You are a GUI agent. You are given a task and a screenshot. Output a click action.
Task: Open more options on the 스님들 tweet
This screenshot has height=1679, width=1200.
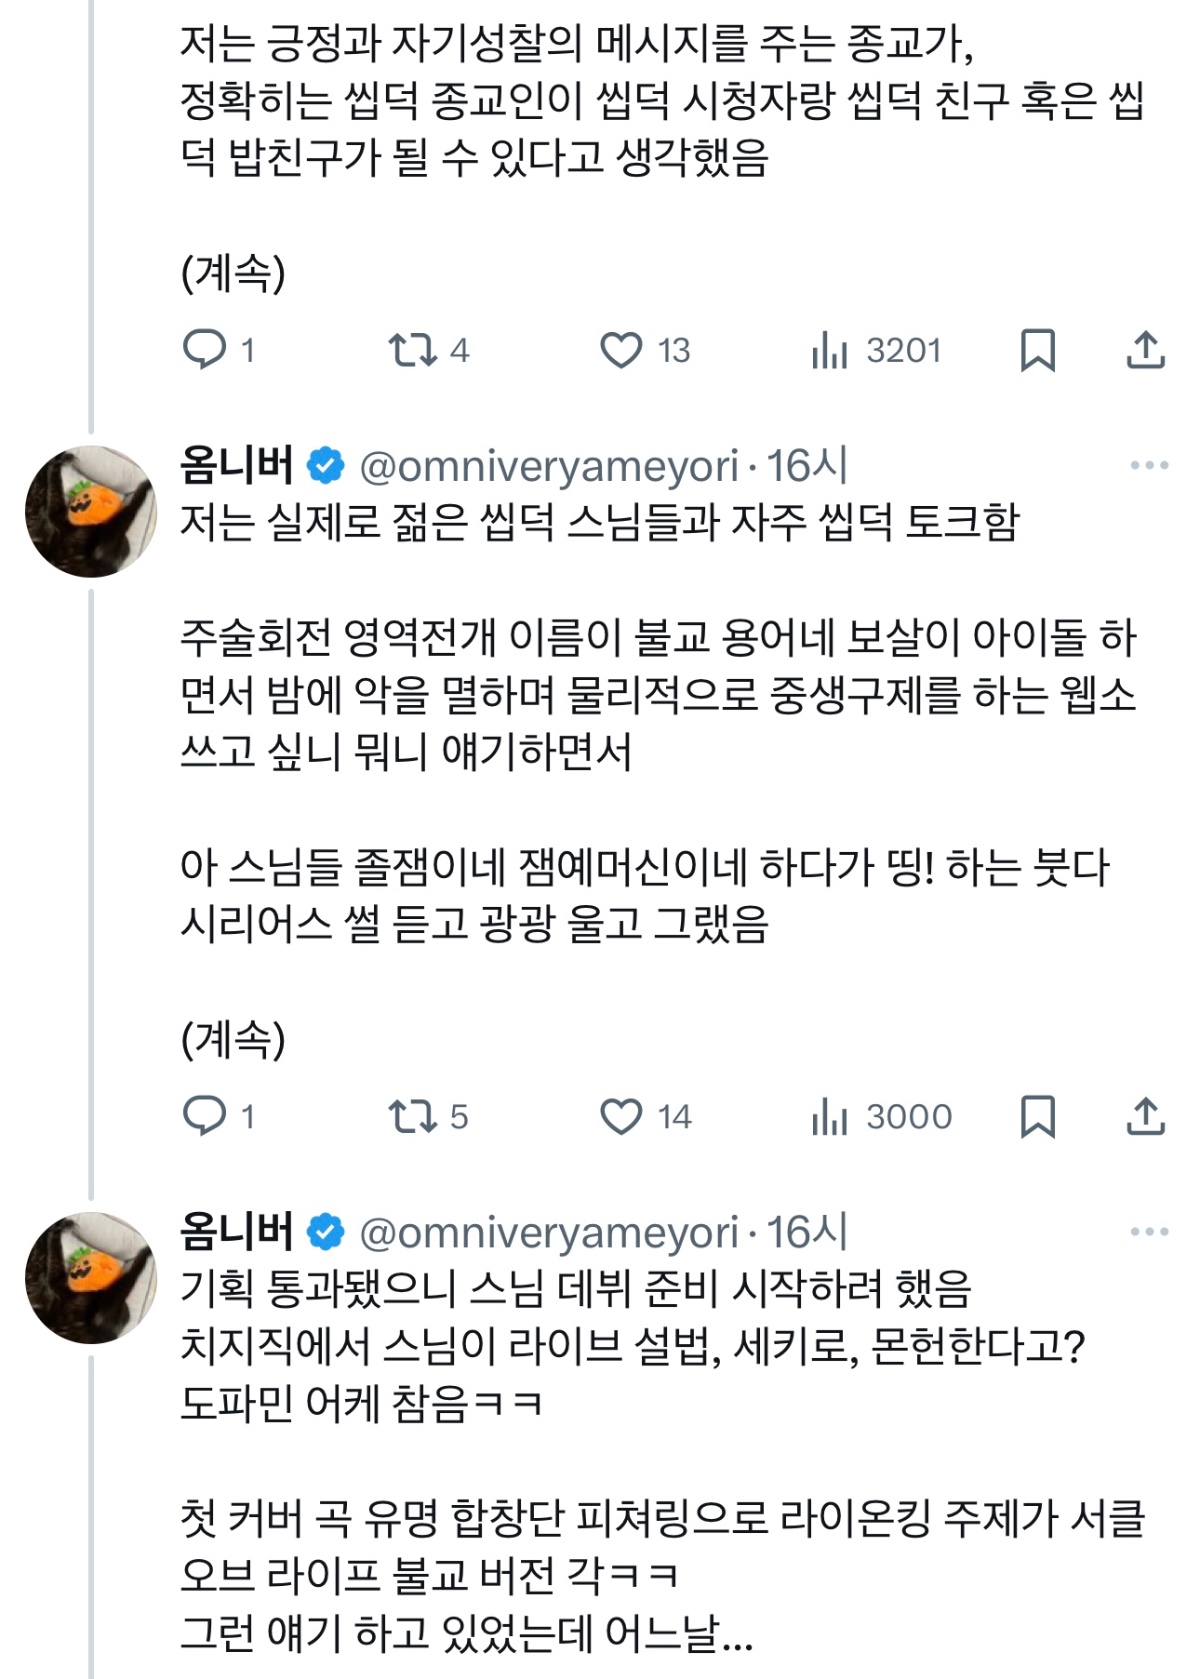(x=1149, y=465)
